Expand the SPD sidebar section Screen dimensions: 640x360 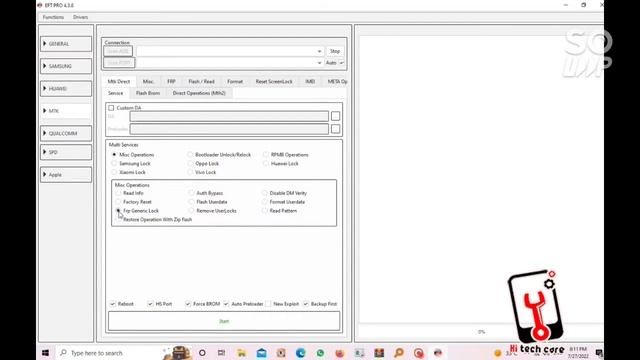(66, 152)
